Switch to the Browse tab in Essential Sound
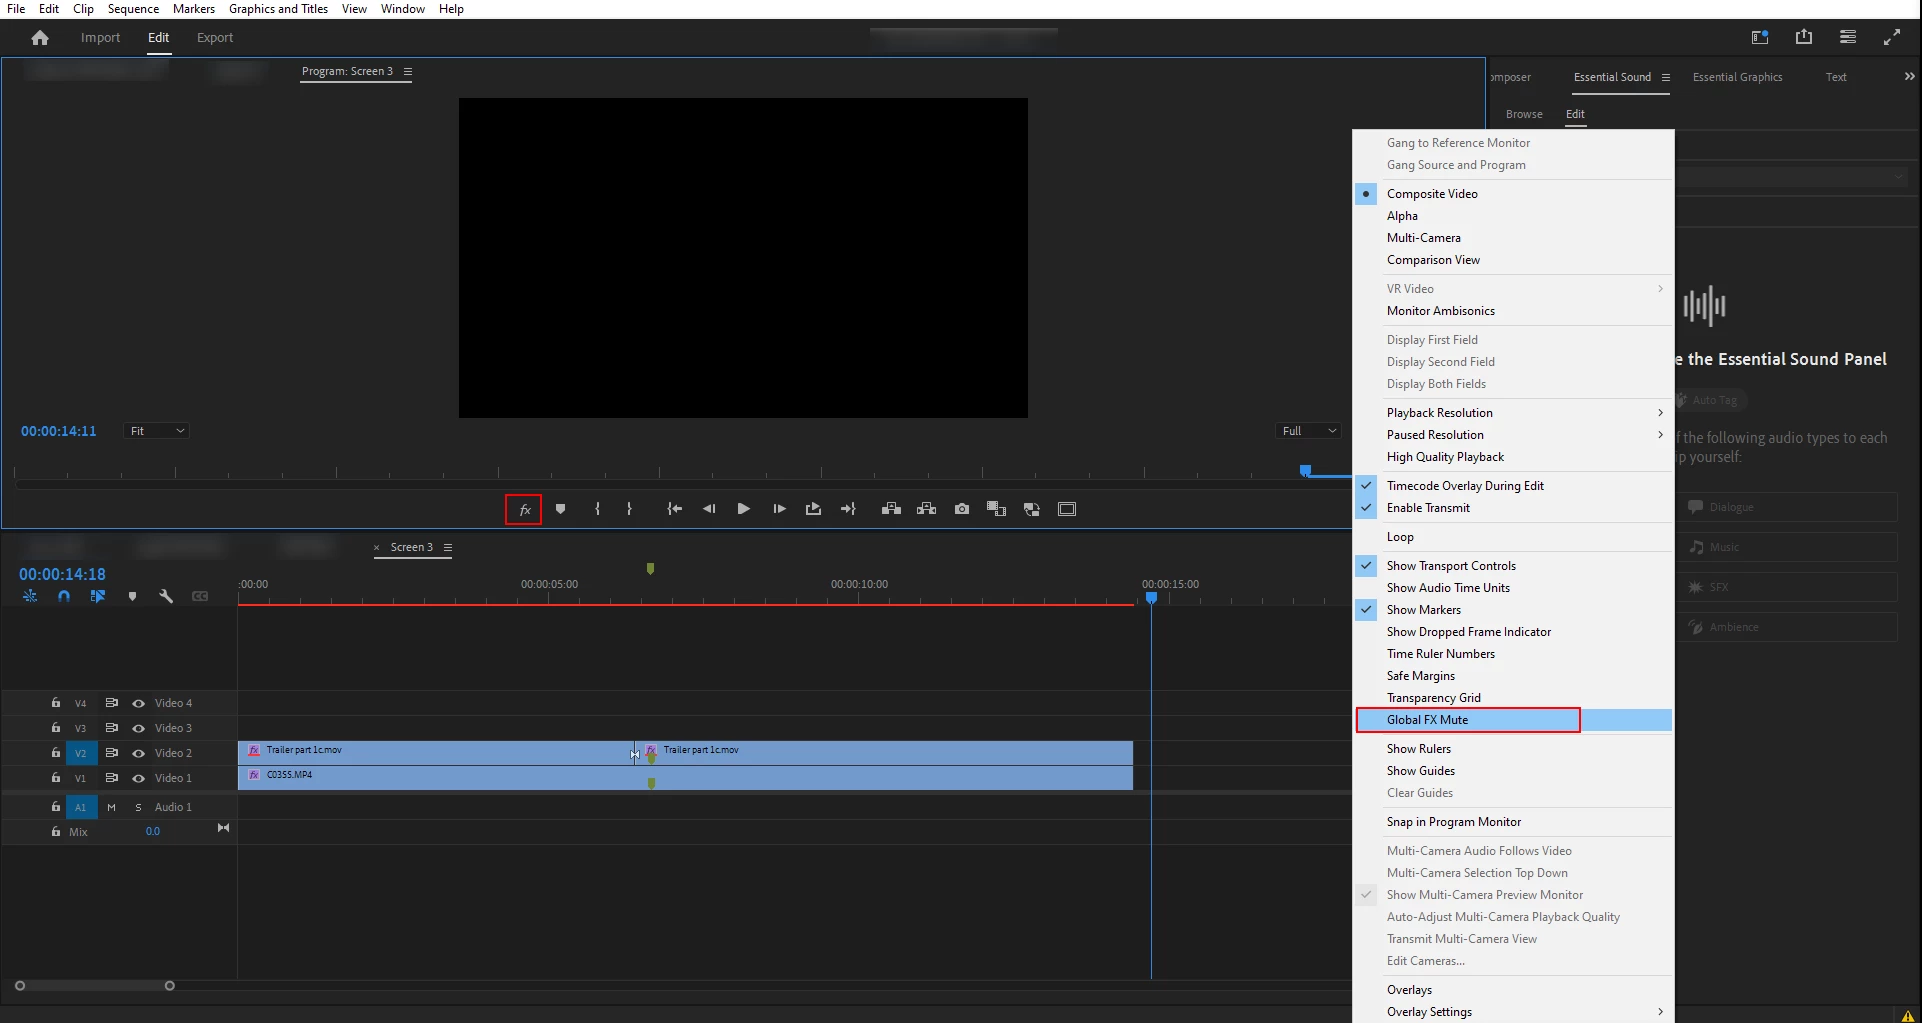 click(1524, 114)
